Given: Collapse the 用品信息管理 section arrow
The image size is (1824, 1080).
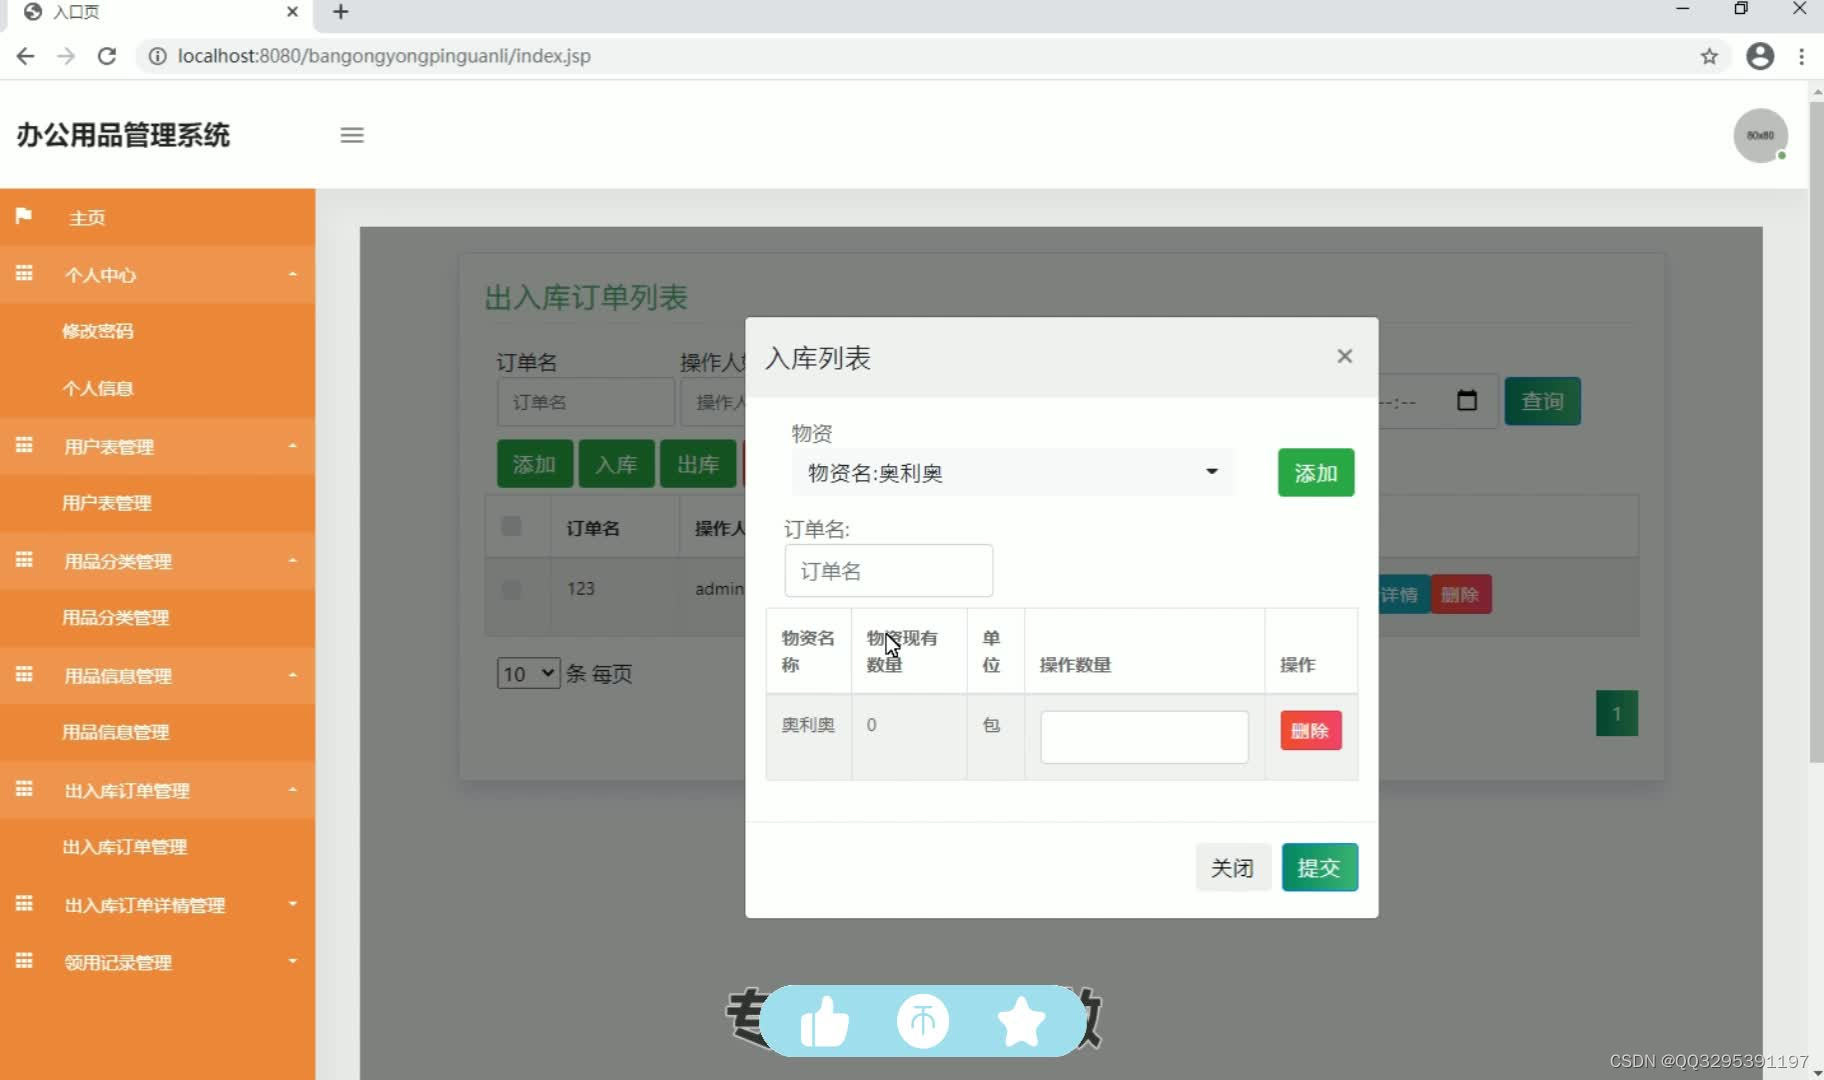Looking at the screenshot, I should (293, 675).
